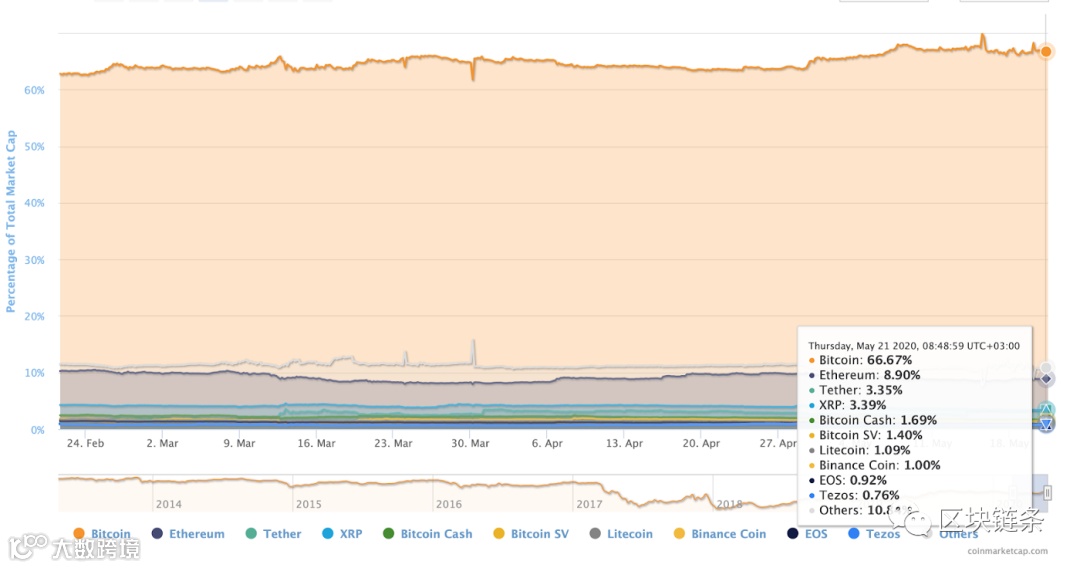
Task: Click tooltip line Litecoin: 1.09%
Action: [860, 450]
